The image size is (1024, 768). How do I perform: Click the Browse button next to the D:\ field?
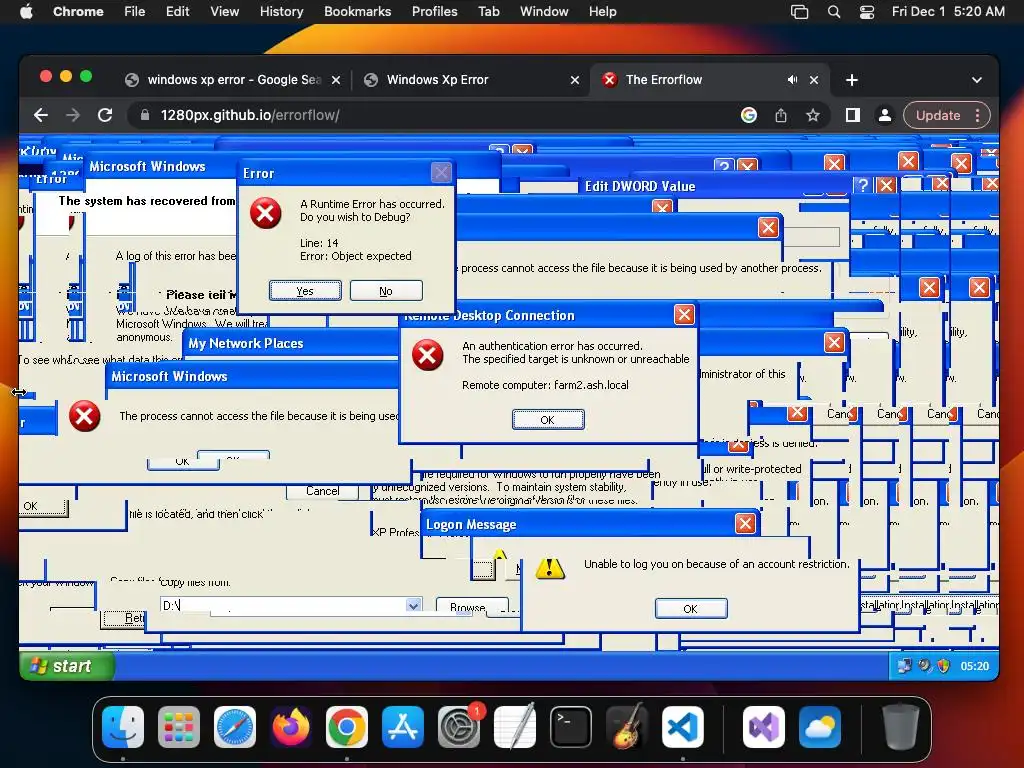coord(470,607)
